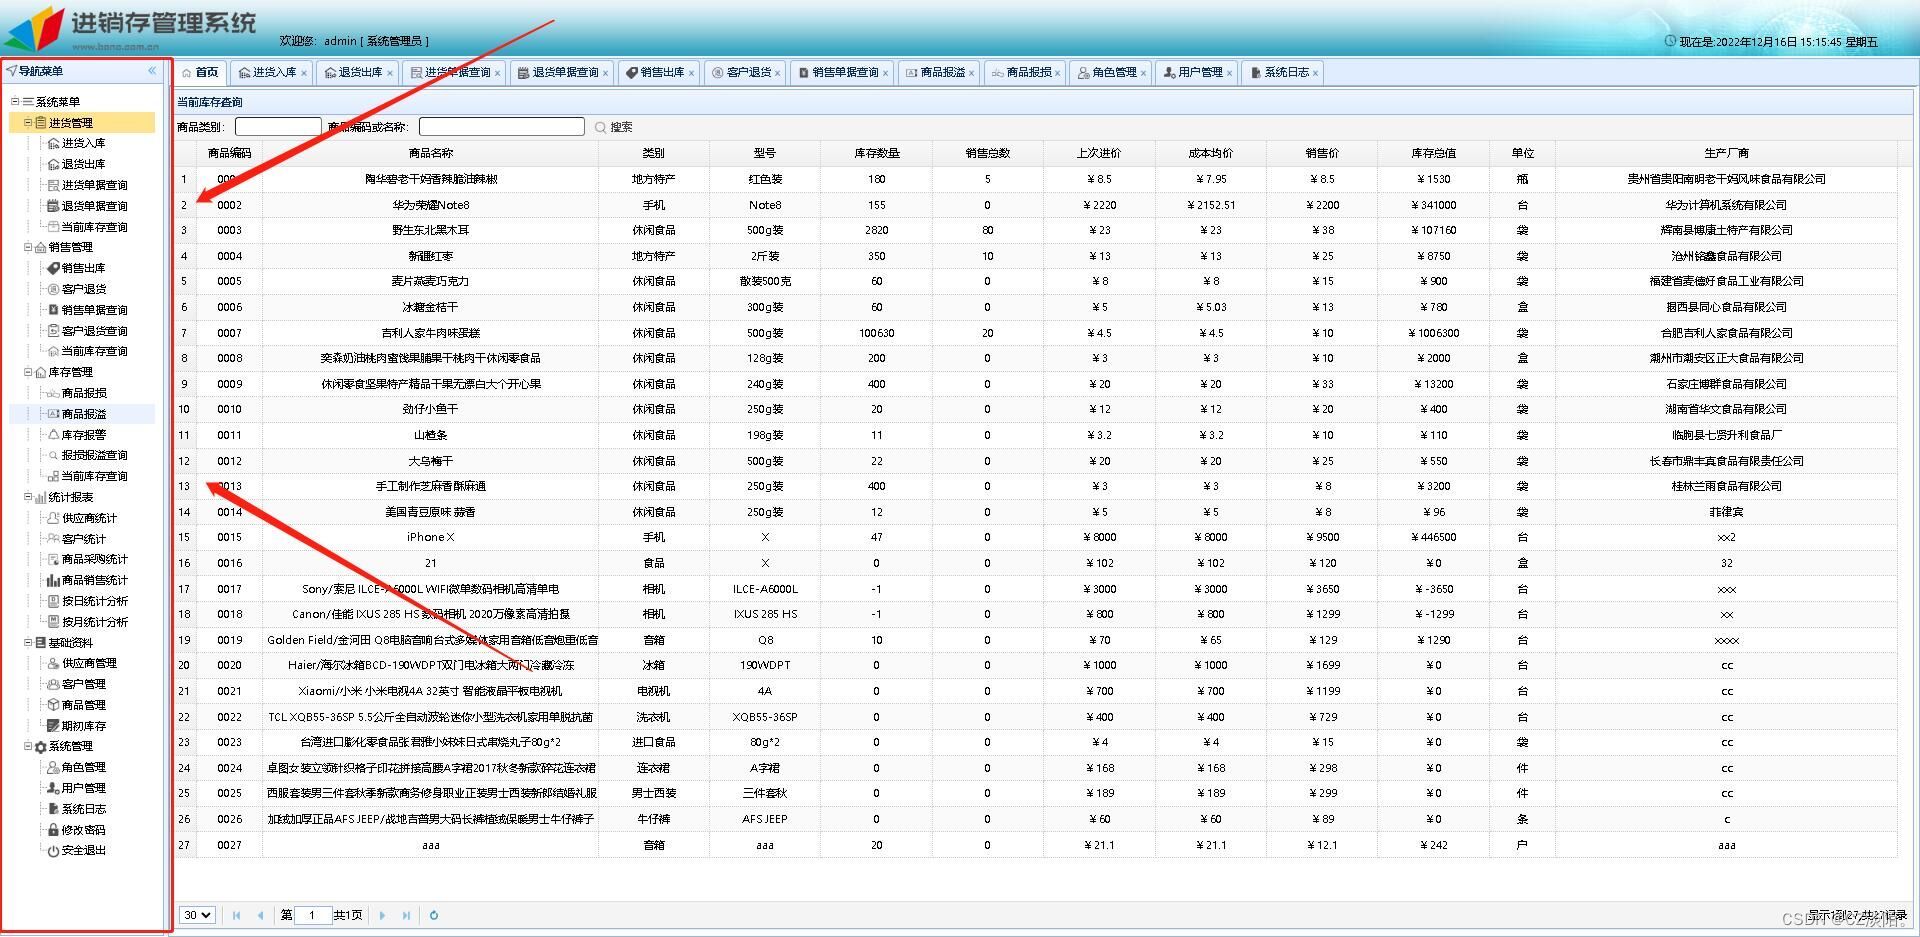Open 商品采购统计 report
The width and height of the screenshot is (1920, 937).
(94, 559)
